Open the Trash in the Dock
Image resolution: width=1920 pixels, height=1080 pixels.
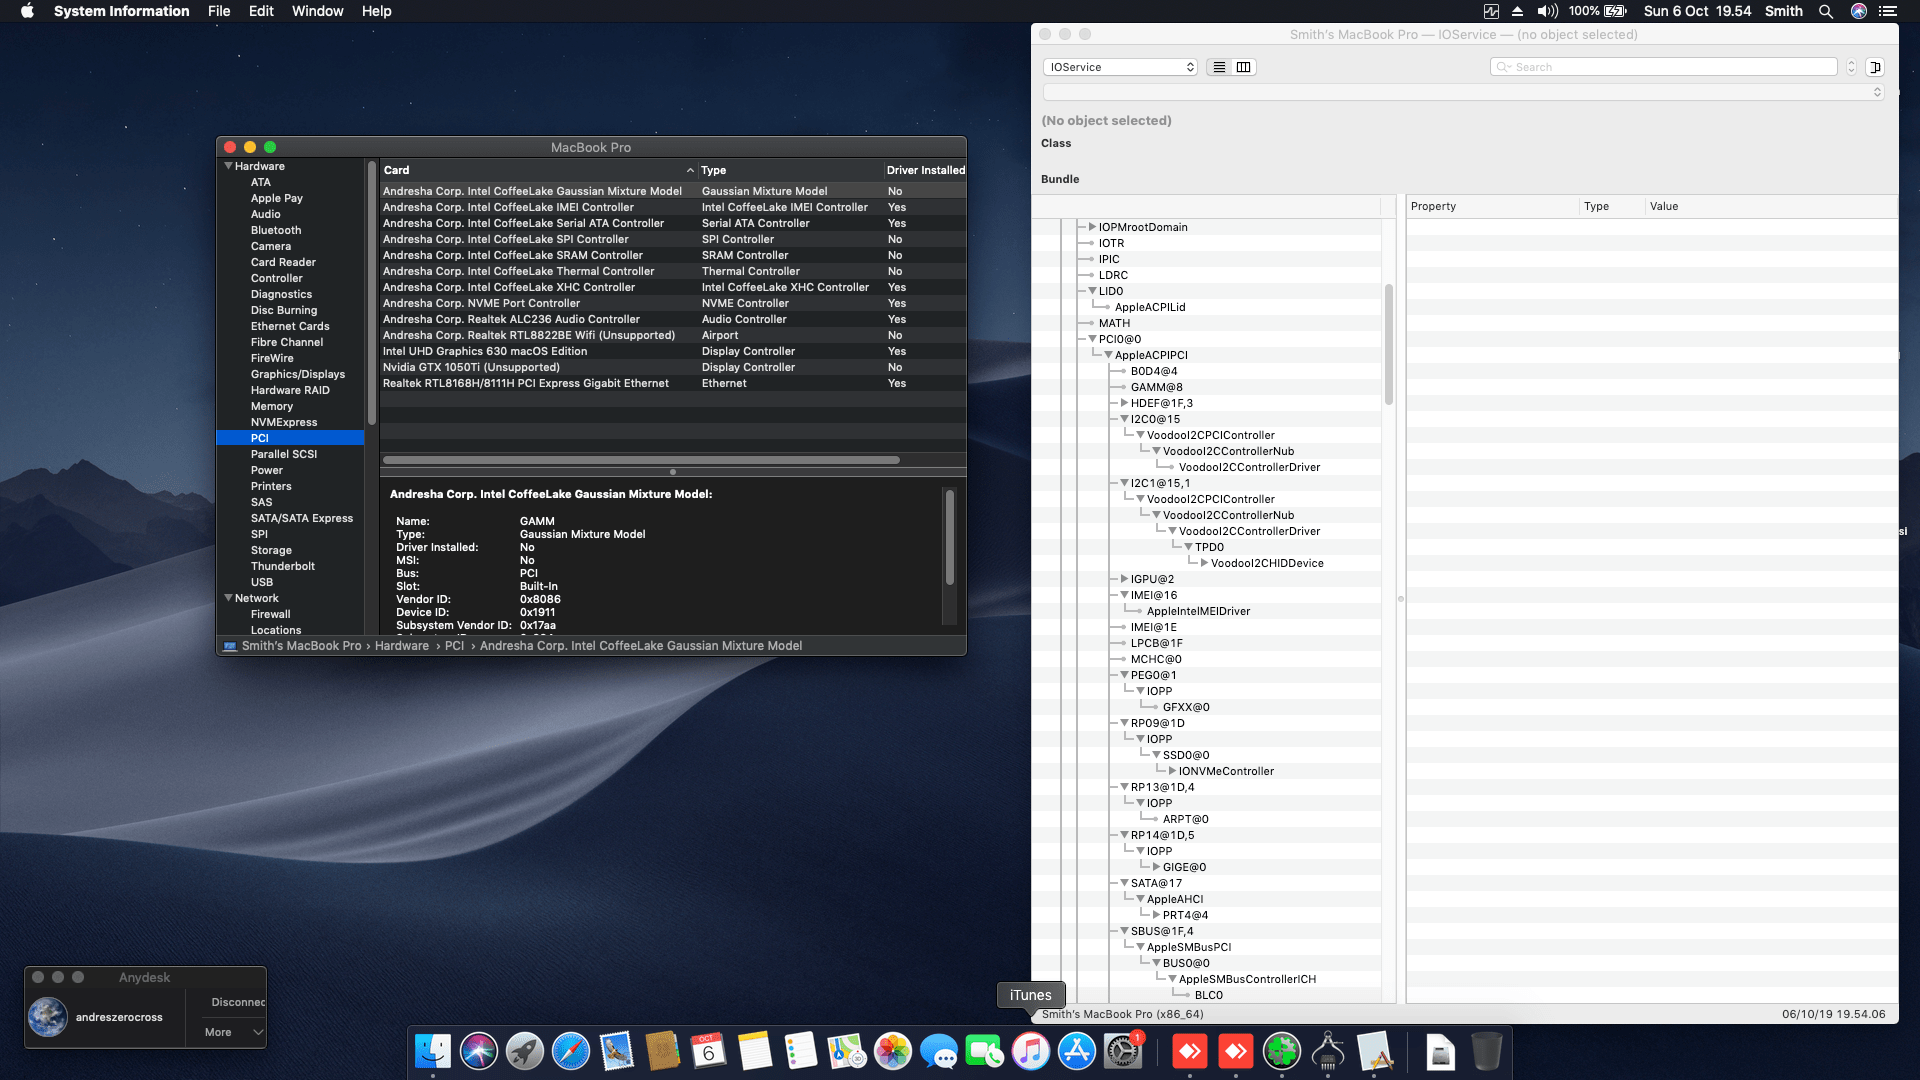click(x=1486, y=1052)
